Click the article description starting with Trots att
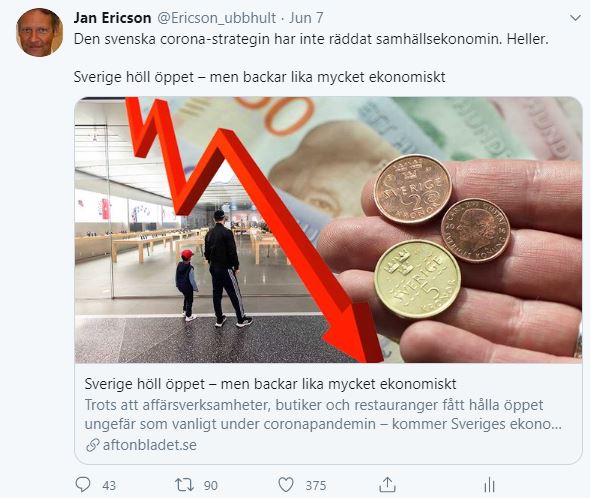The image size is (590, 498). (323, 414)
